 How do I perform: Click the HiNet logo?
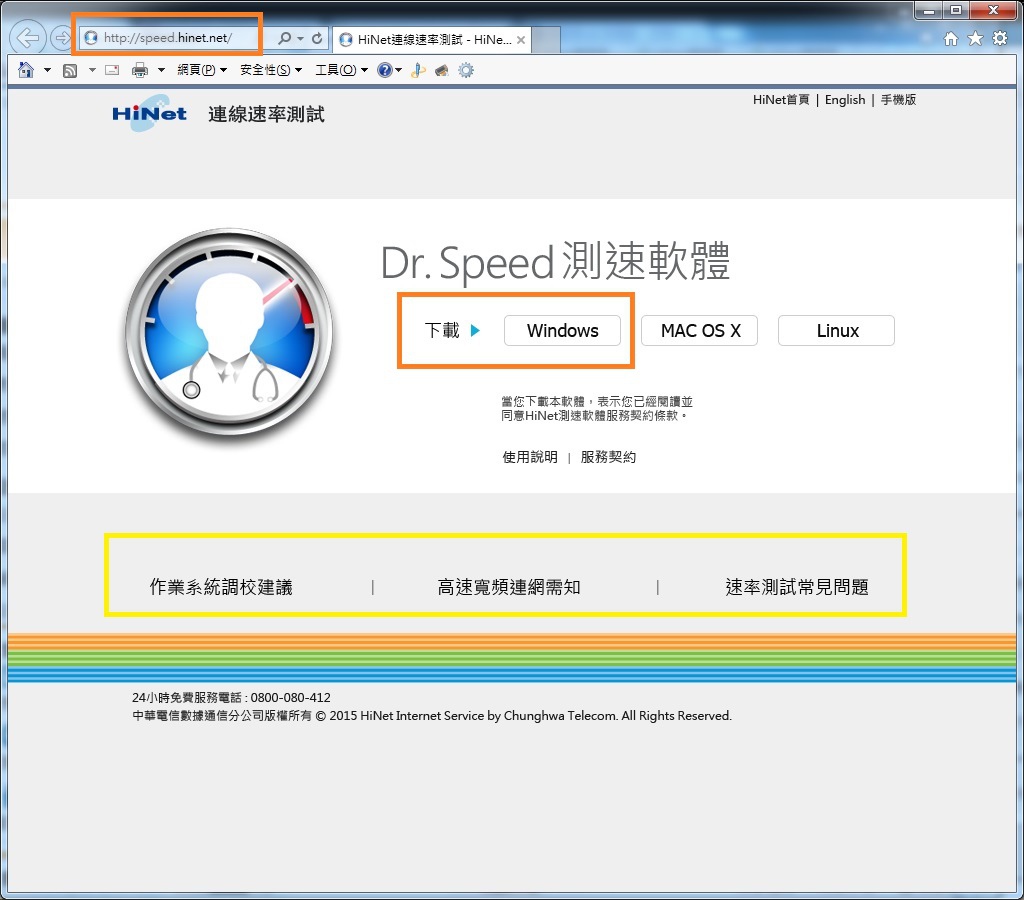(150, 113)
